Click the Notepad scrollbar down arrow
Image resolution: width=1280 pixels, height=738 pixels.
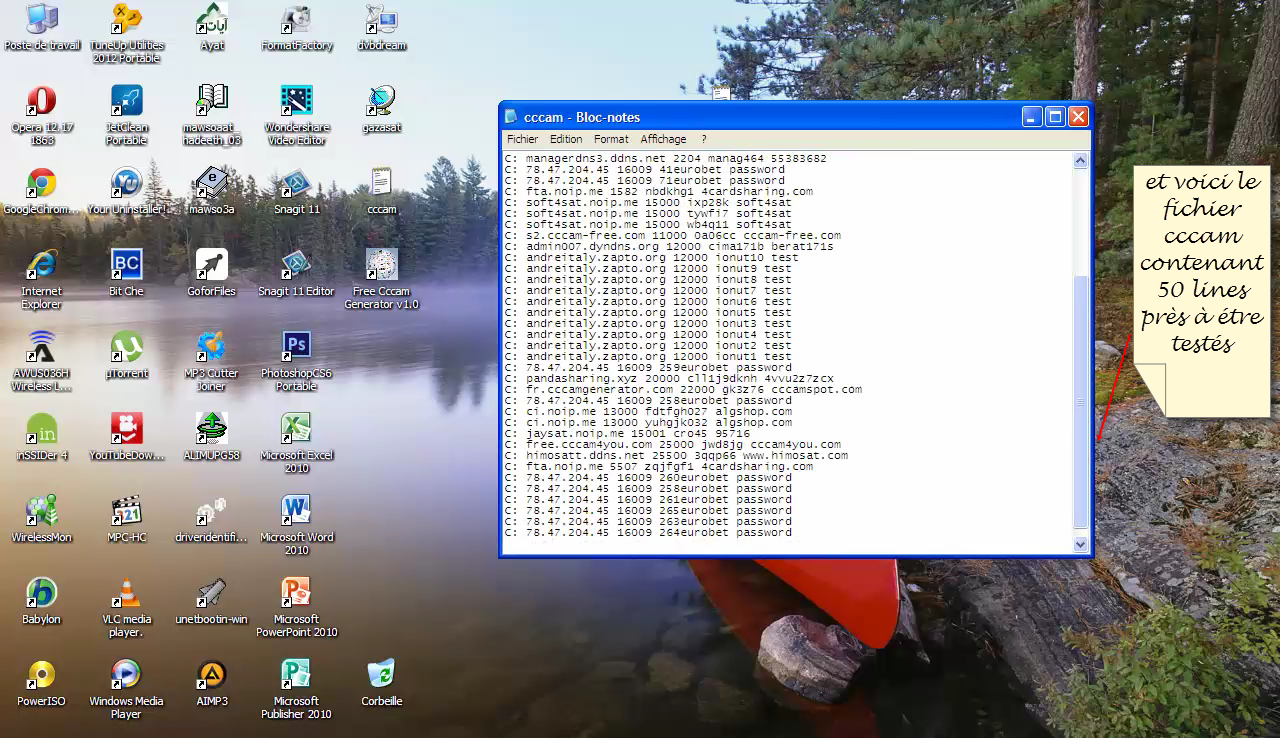1080,544
